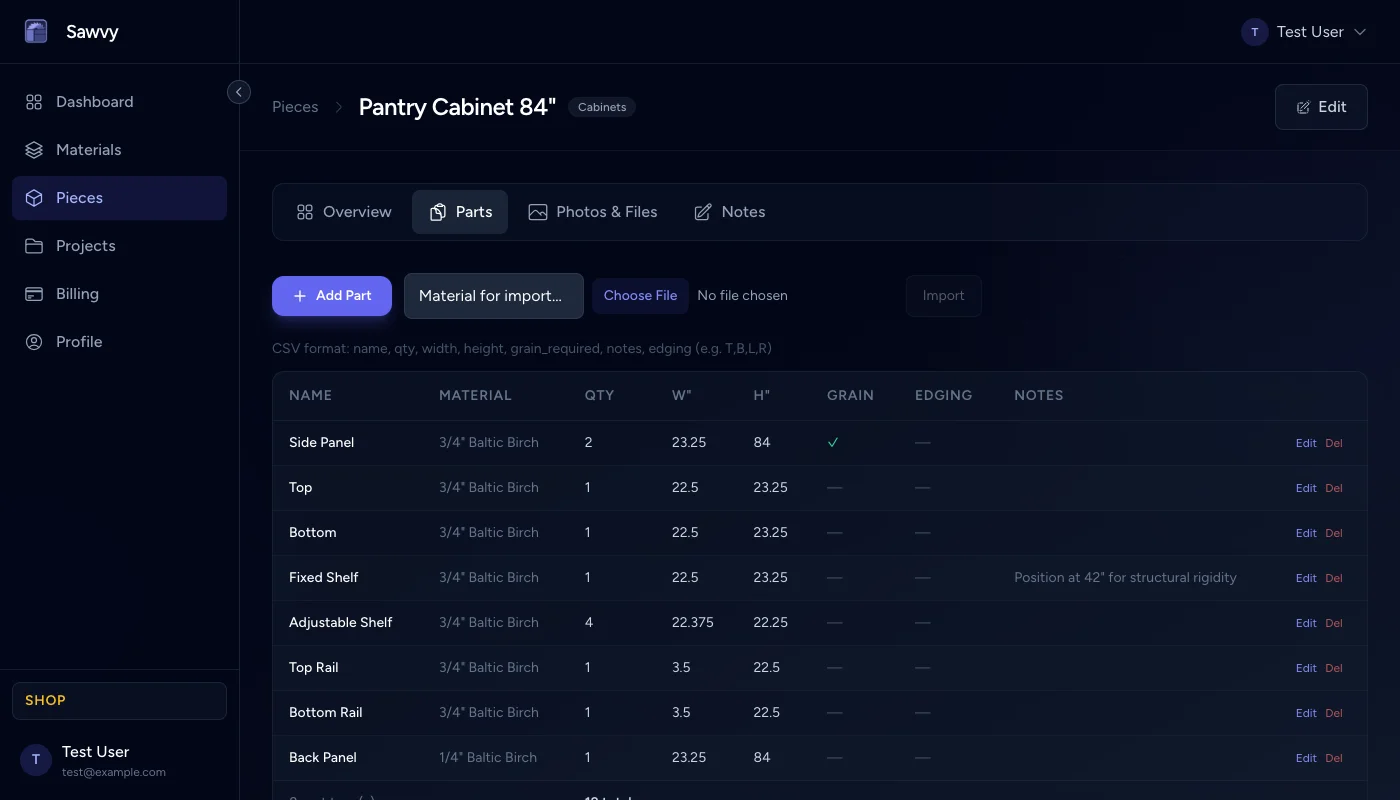The height and width of the screenshot is (800, 1400).
Task: Open the Test User account dropdown
Action: click(1305, 31)
